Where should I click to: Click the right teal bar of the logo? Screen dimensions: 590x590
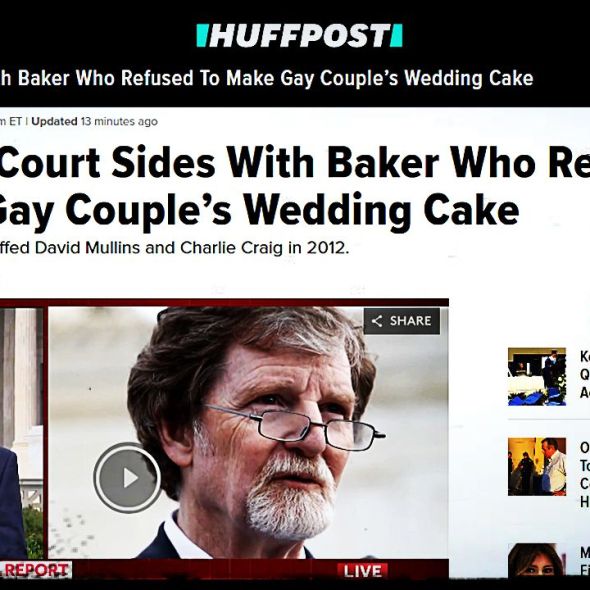point(396,36)
